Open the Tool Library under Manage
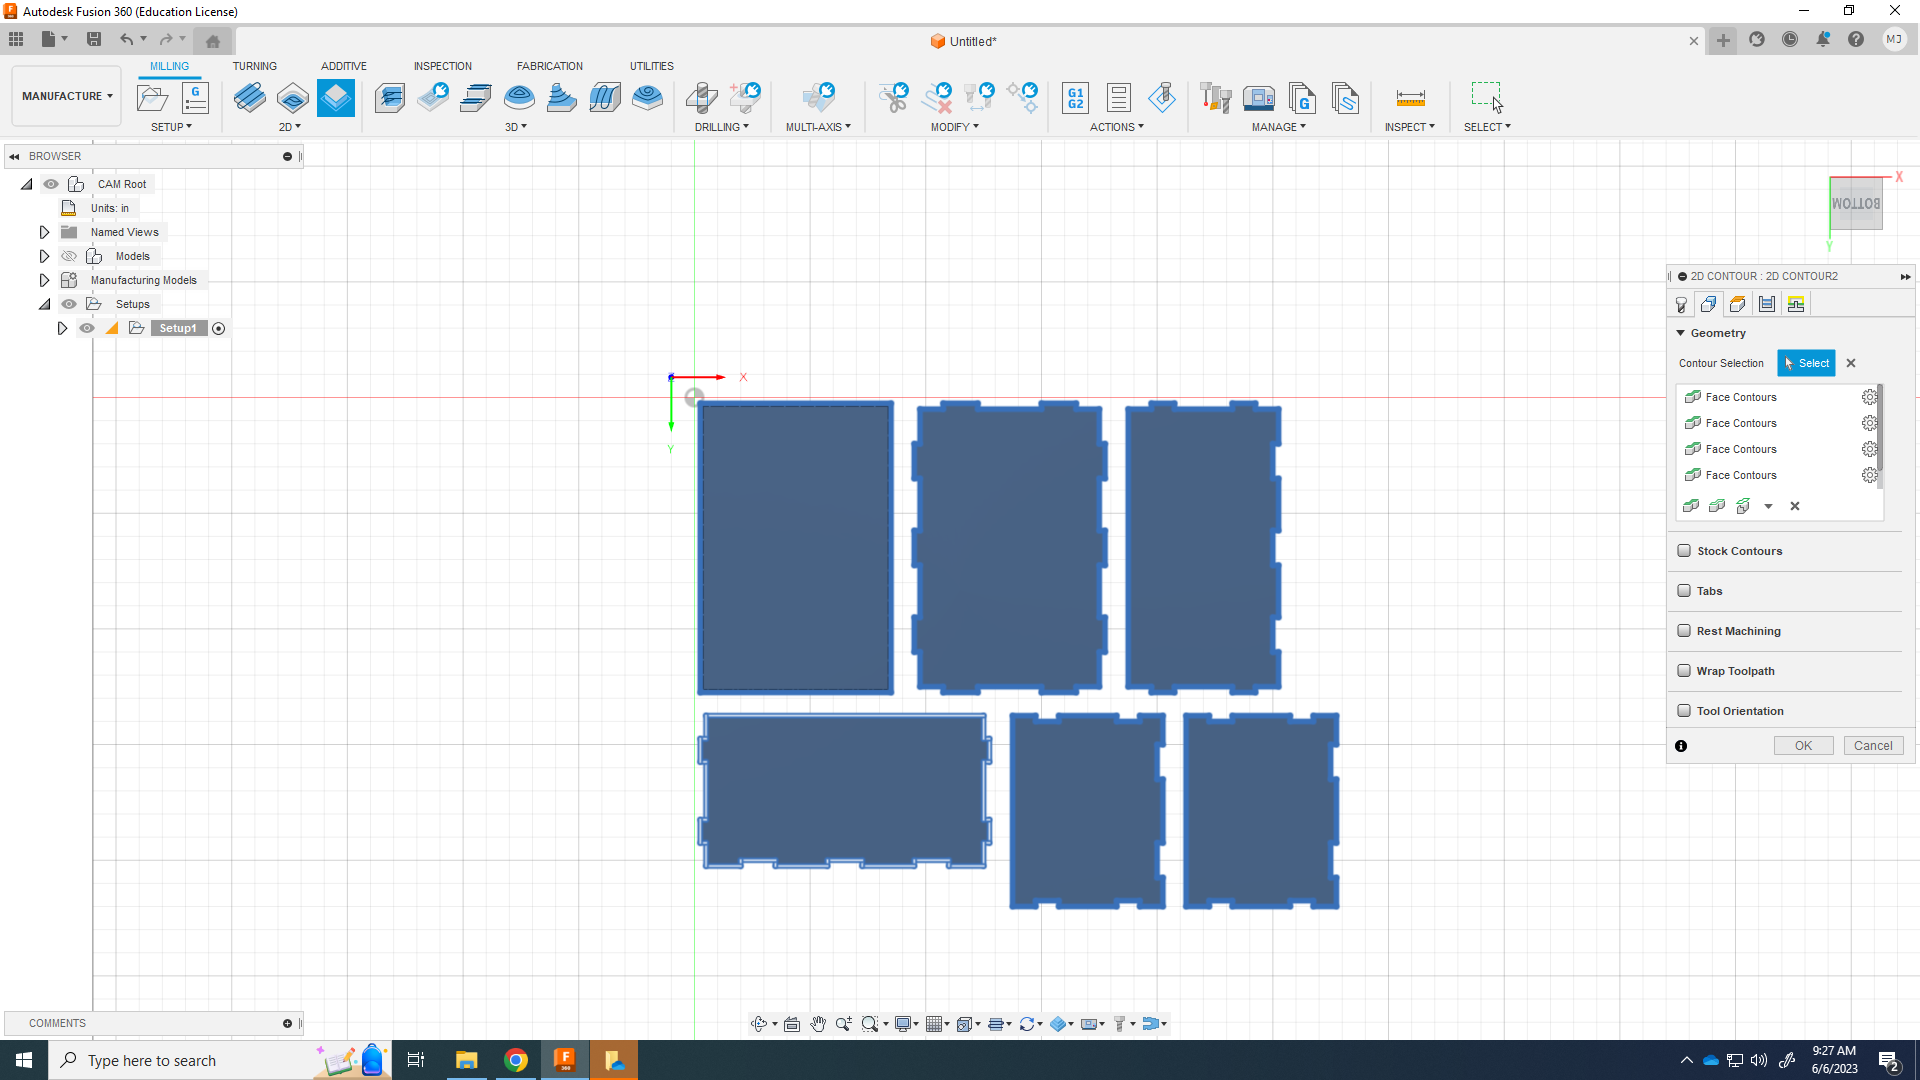 coord(1216,98)
